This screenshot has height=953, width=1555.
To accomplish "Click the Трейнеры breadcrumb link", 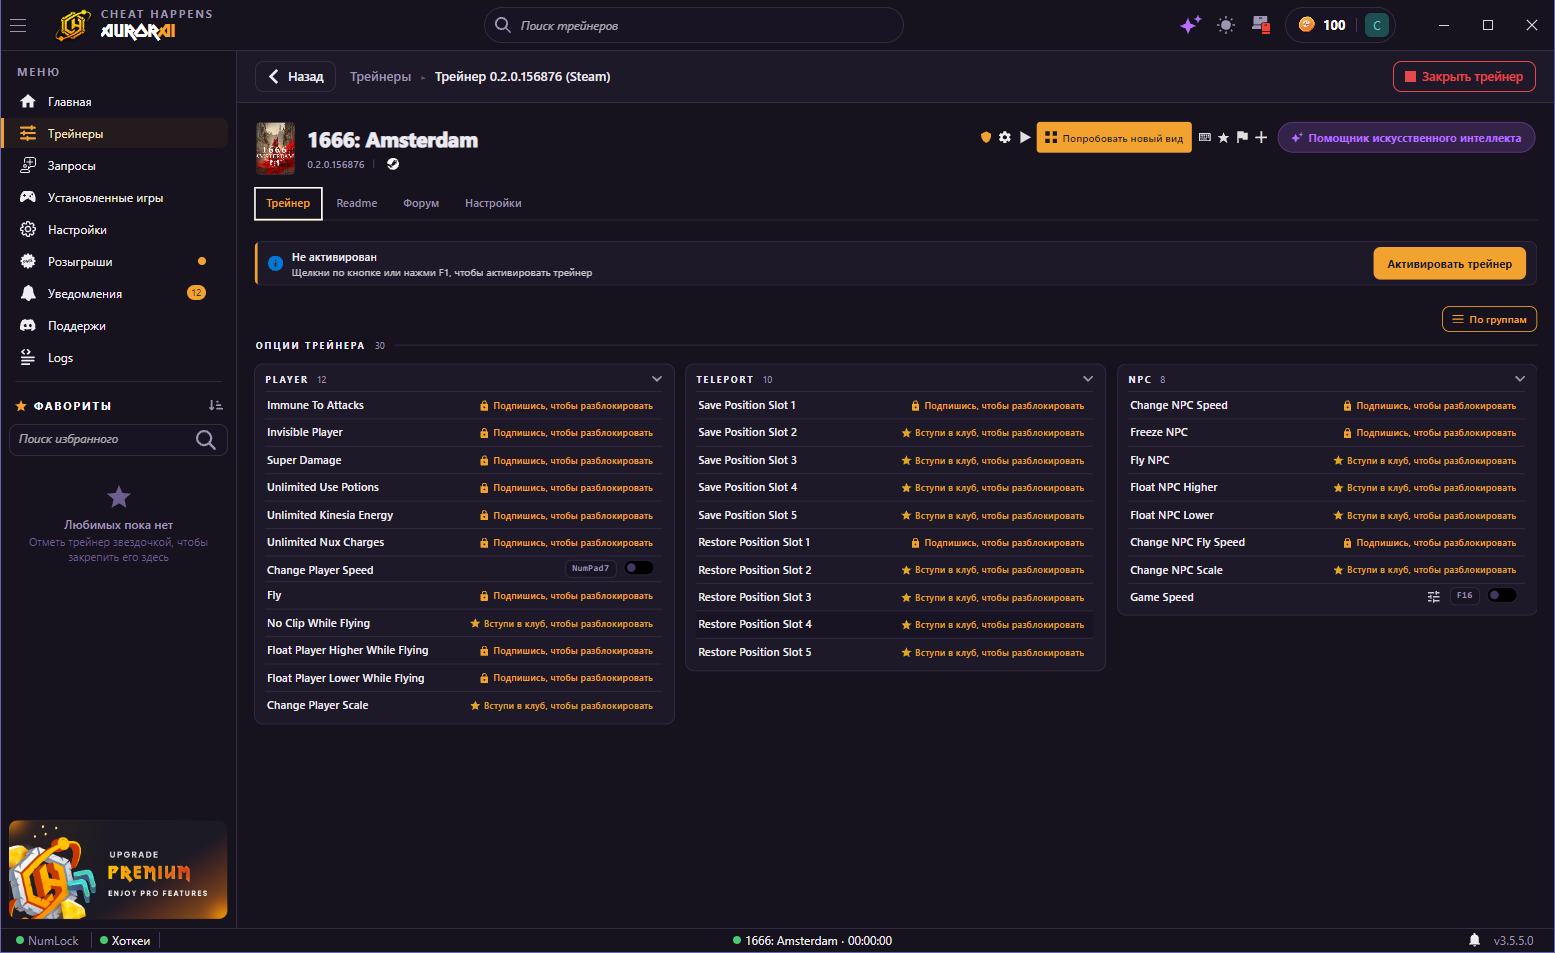I will point(380,77).
